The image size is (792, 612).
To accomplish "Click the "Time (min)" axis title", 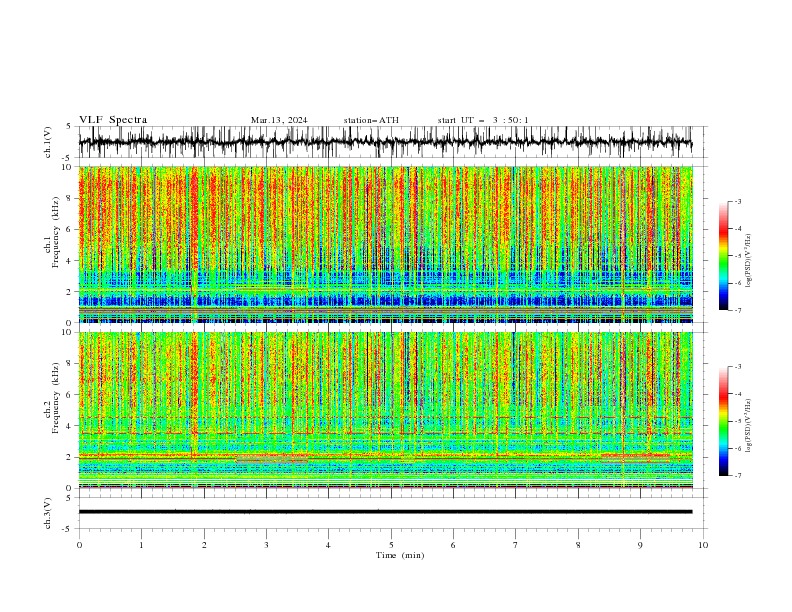I will [x=400, y=555].
